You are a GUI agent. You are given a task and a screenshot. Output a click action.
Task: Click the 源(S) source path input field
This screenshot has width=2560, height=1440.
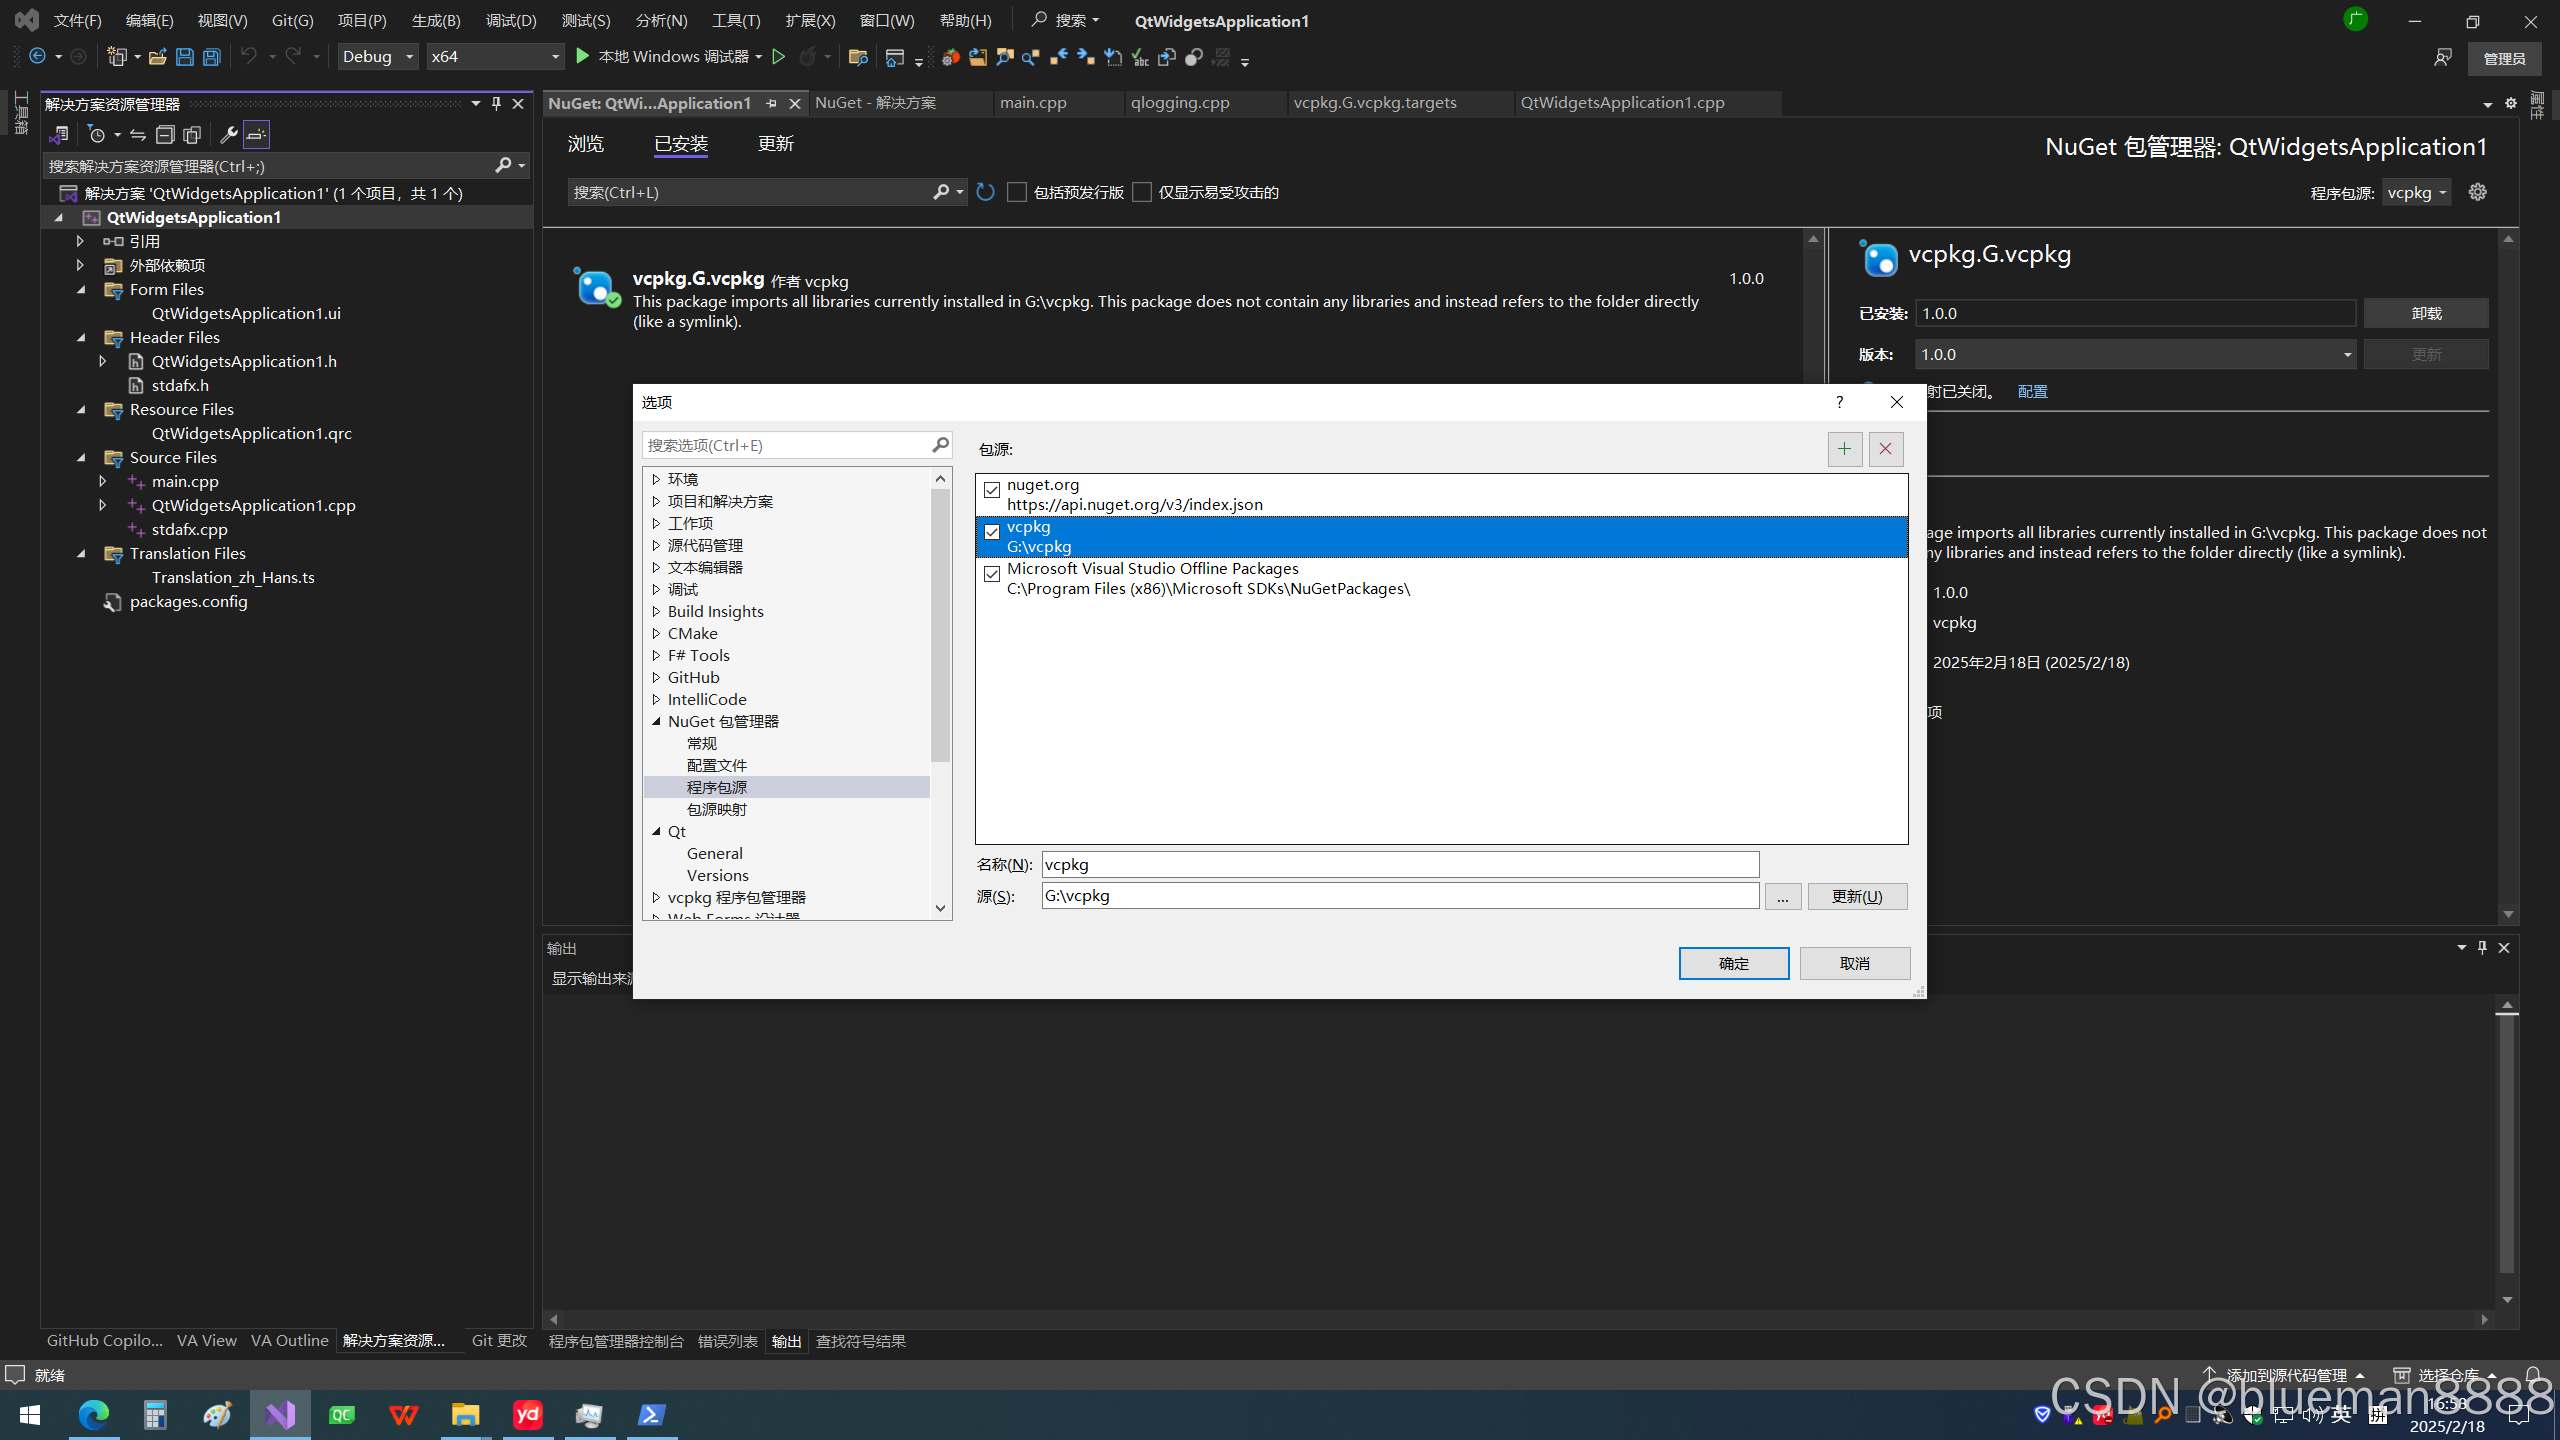1400,896
